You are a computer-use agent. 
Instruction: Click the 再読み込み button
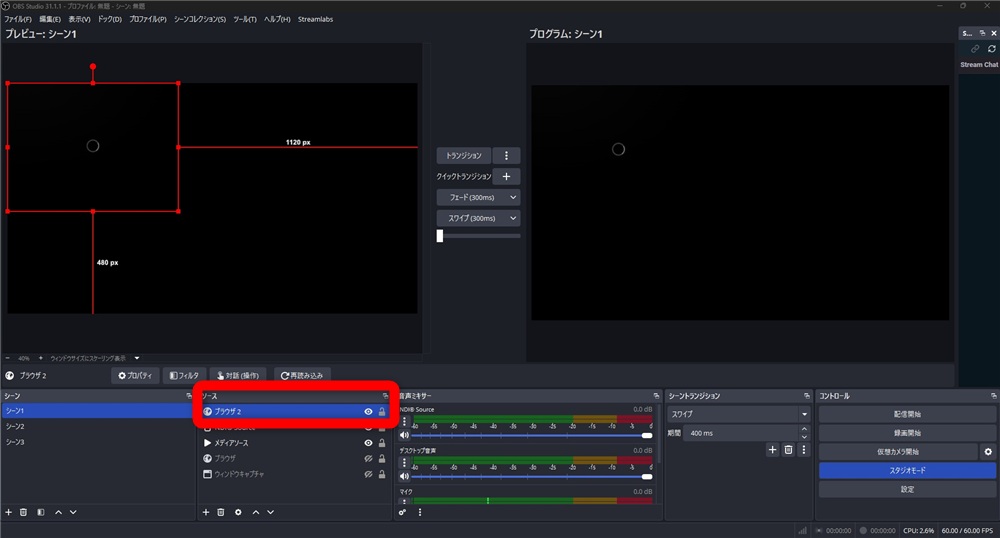(302, 376)
